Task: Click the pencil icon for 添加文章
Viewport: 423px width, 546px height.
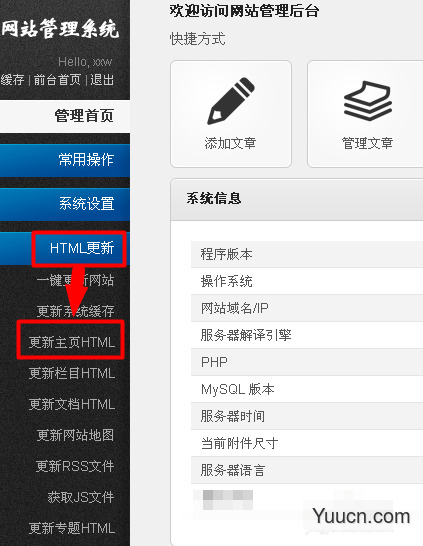Action: pyautogui.click(x=231, y=101)
